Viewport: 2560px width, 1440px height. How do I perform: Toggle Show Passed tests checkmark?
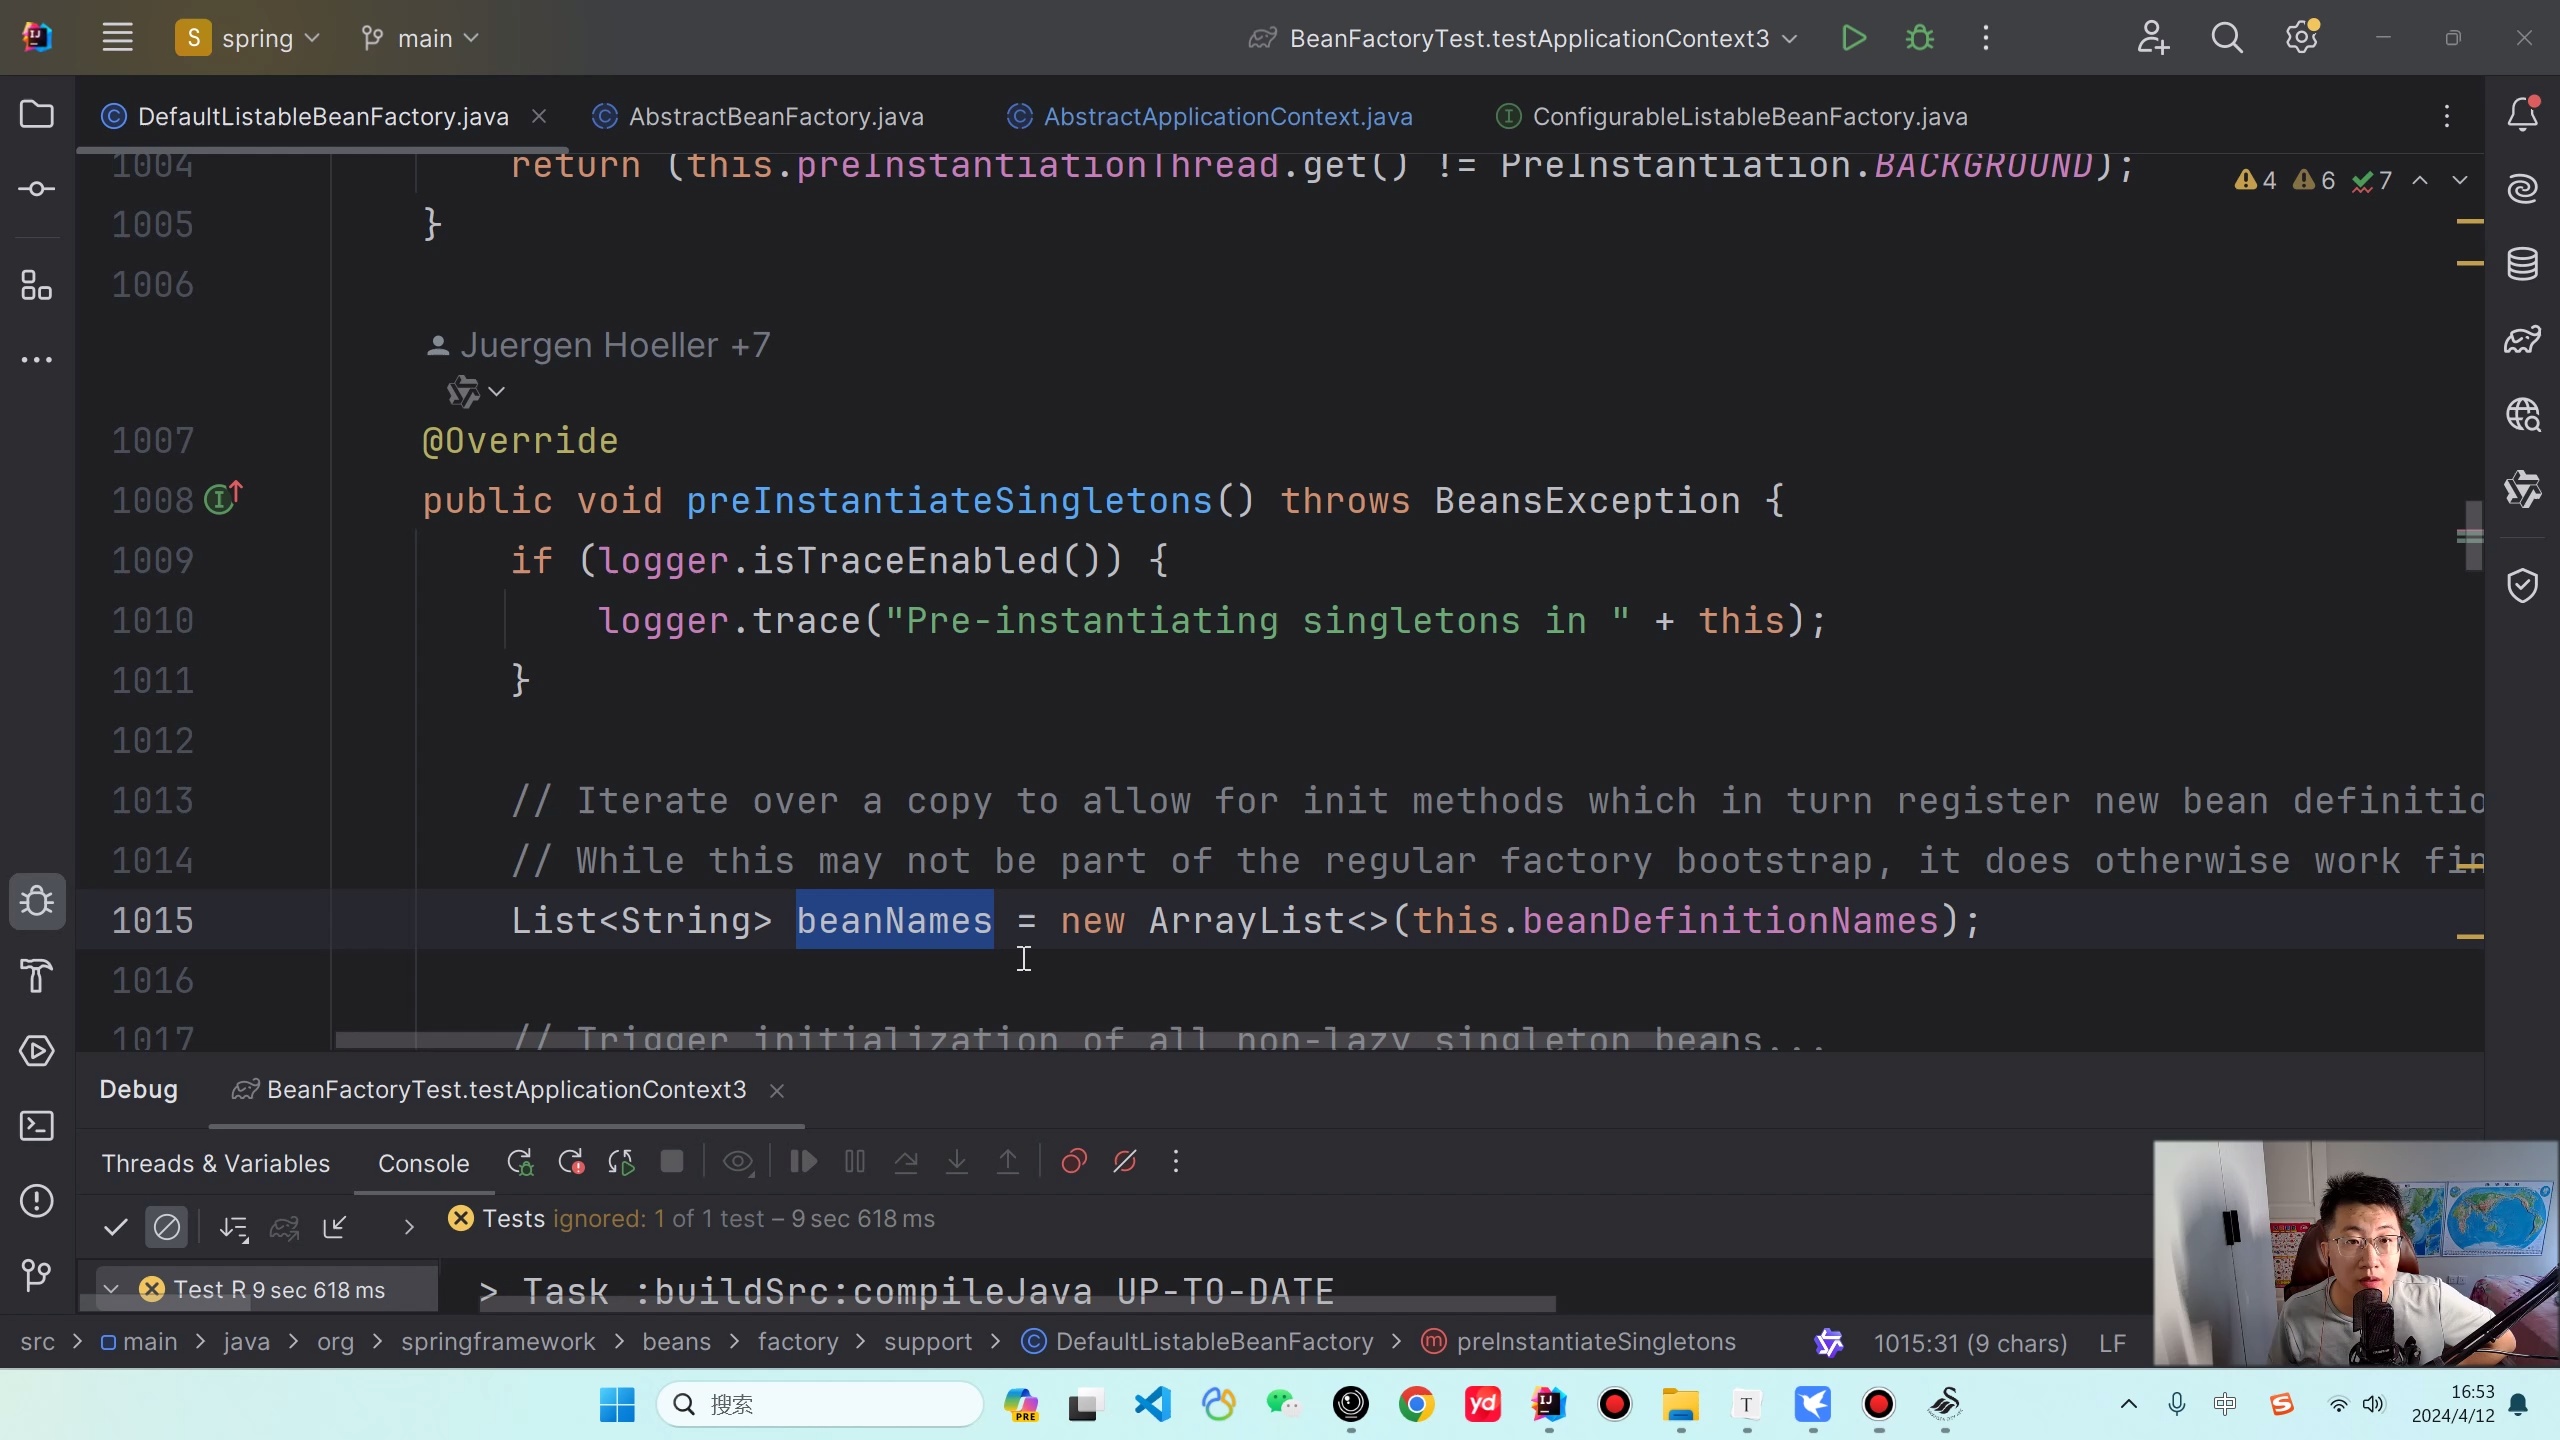116,1227
